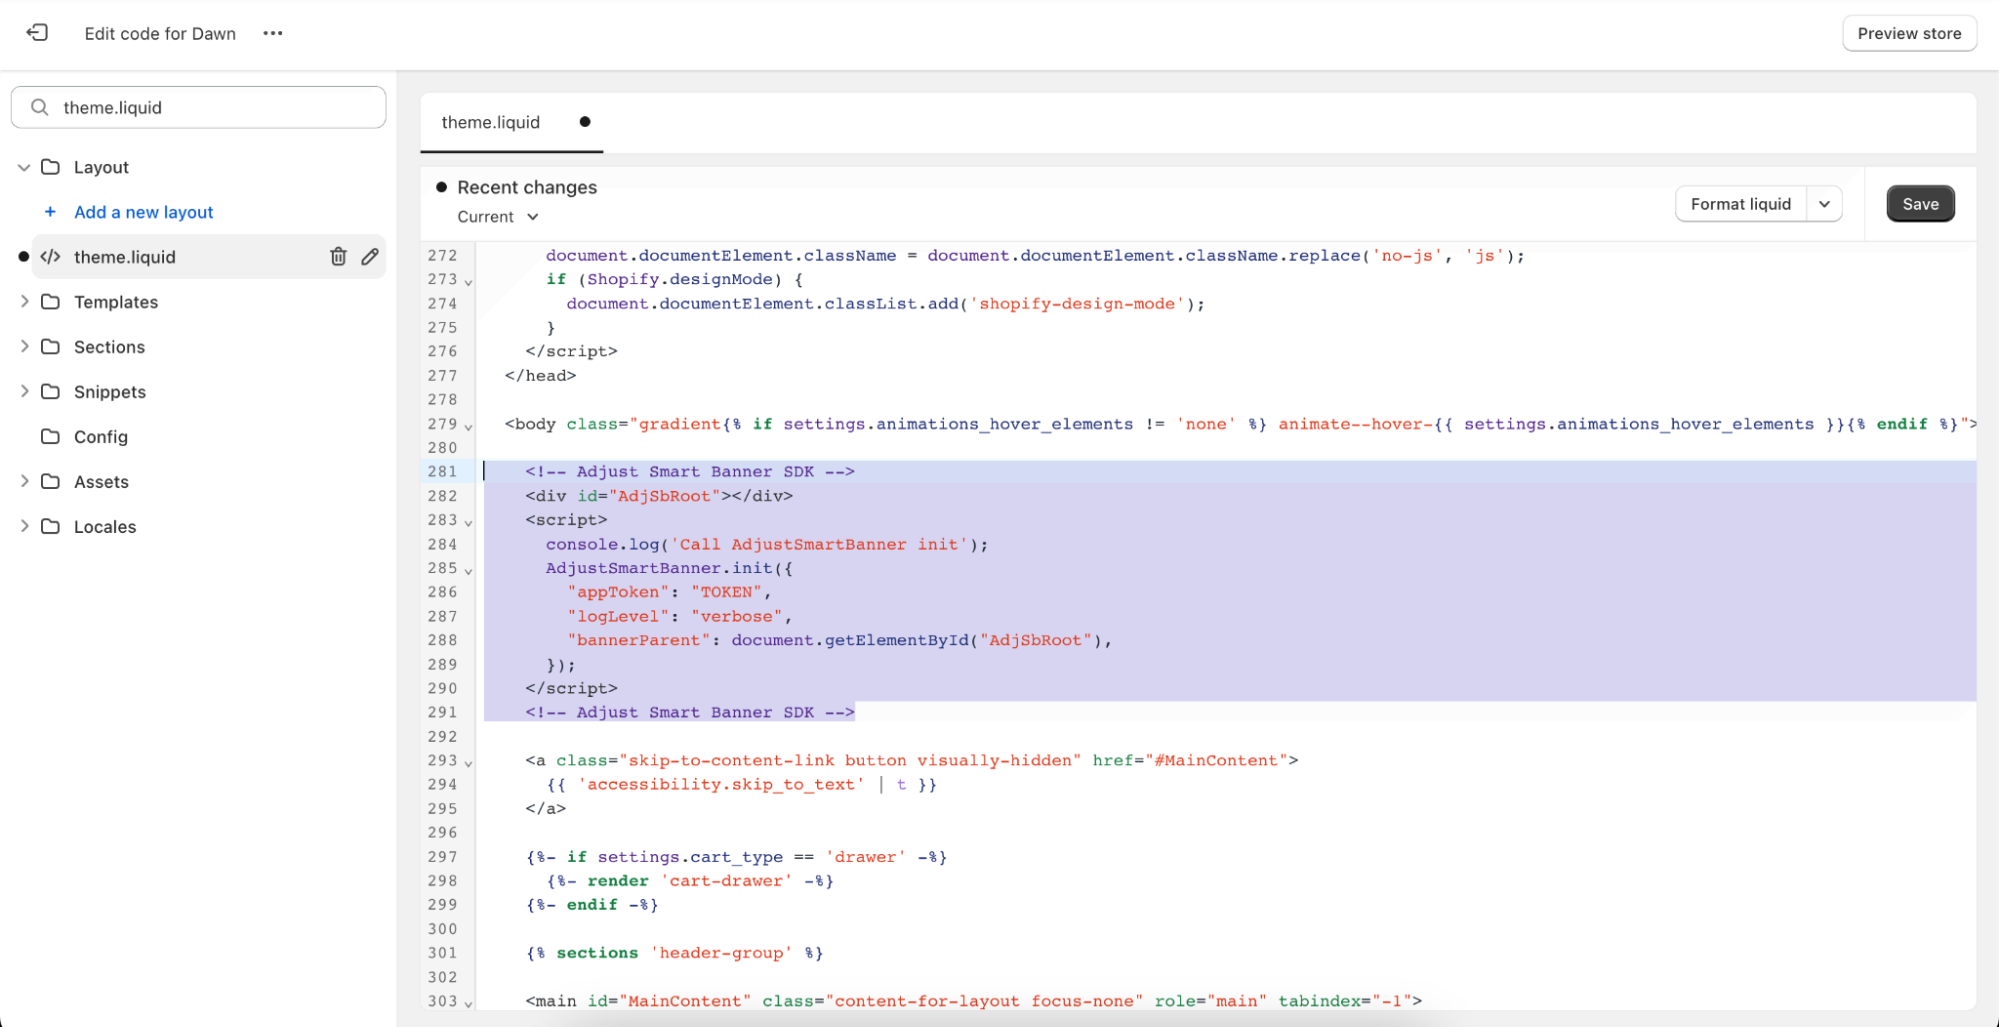Click the unsaved changes dot on theme.liquid tab
Viewport: 1999px width, 1027px height.
point(584,122)
